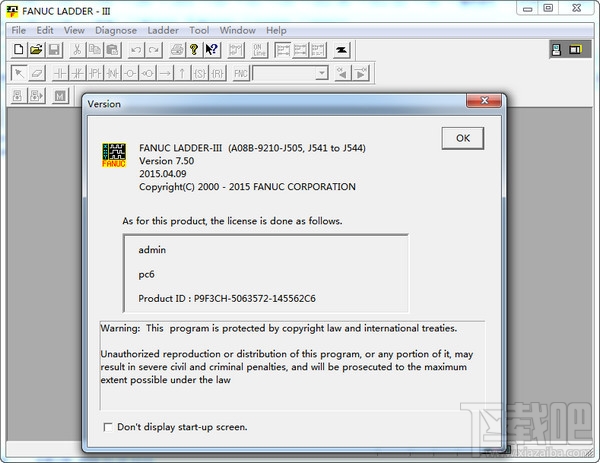Click the '2015.04.09' date text

(163, 174)
